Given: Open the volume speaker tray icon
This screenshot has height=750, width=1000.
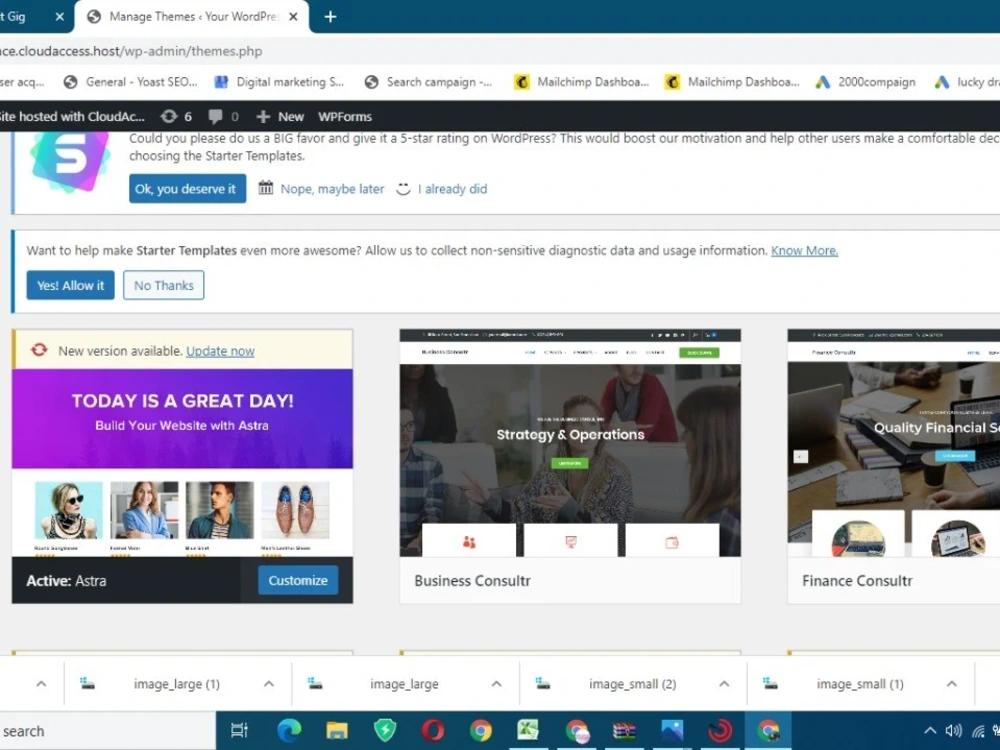Looking at the screenshot, I should (x=953, y=731).
